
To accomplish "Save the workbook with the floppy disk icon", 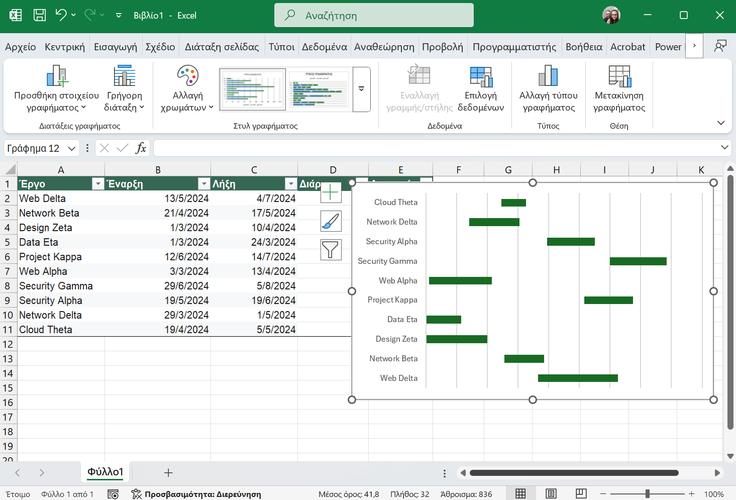I will pyautogui.click(x=39, y=16).
